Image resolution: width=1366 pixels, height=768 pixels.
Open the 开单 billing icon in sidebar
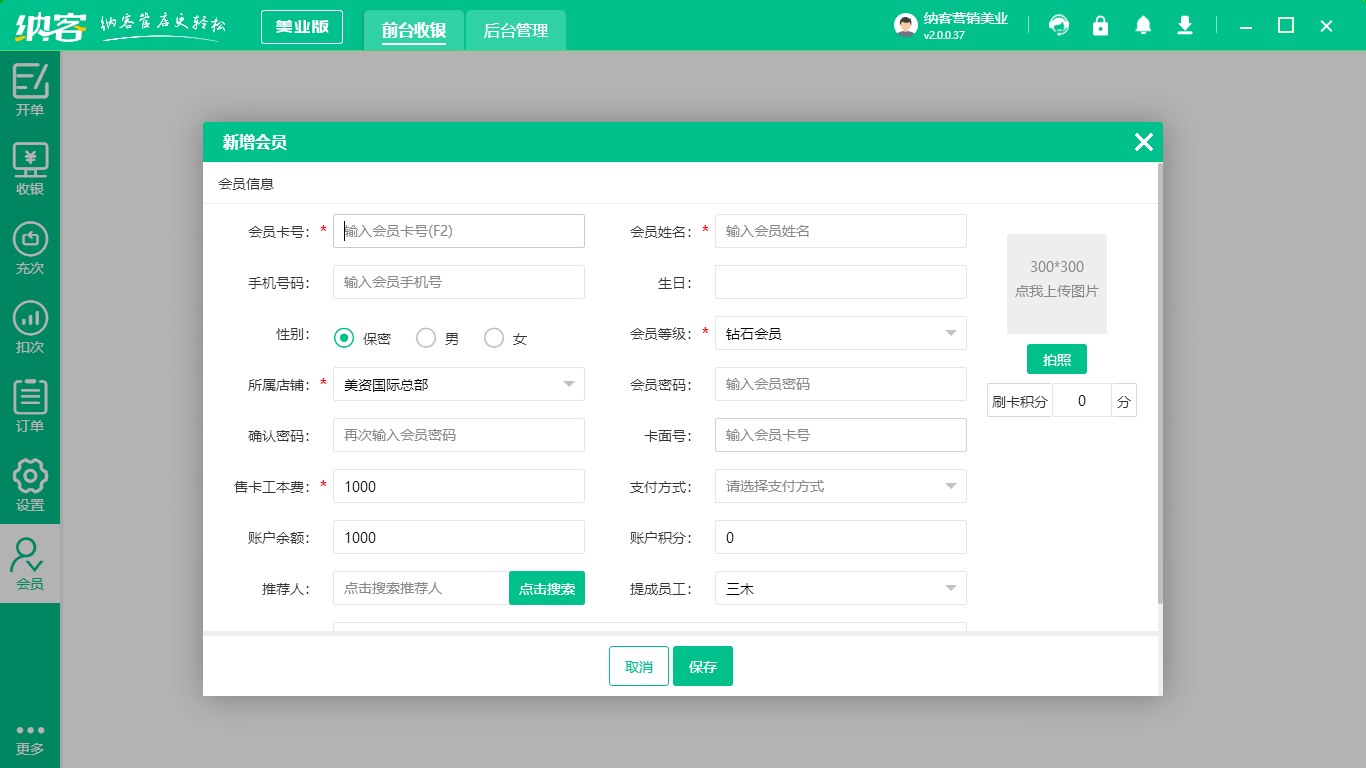coord(30,88)
